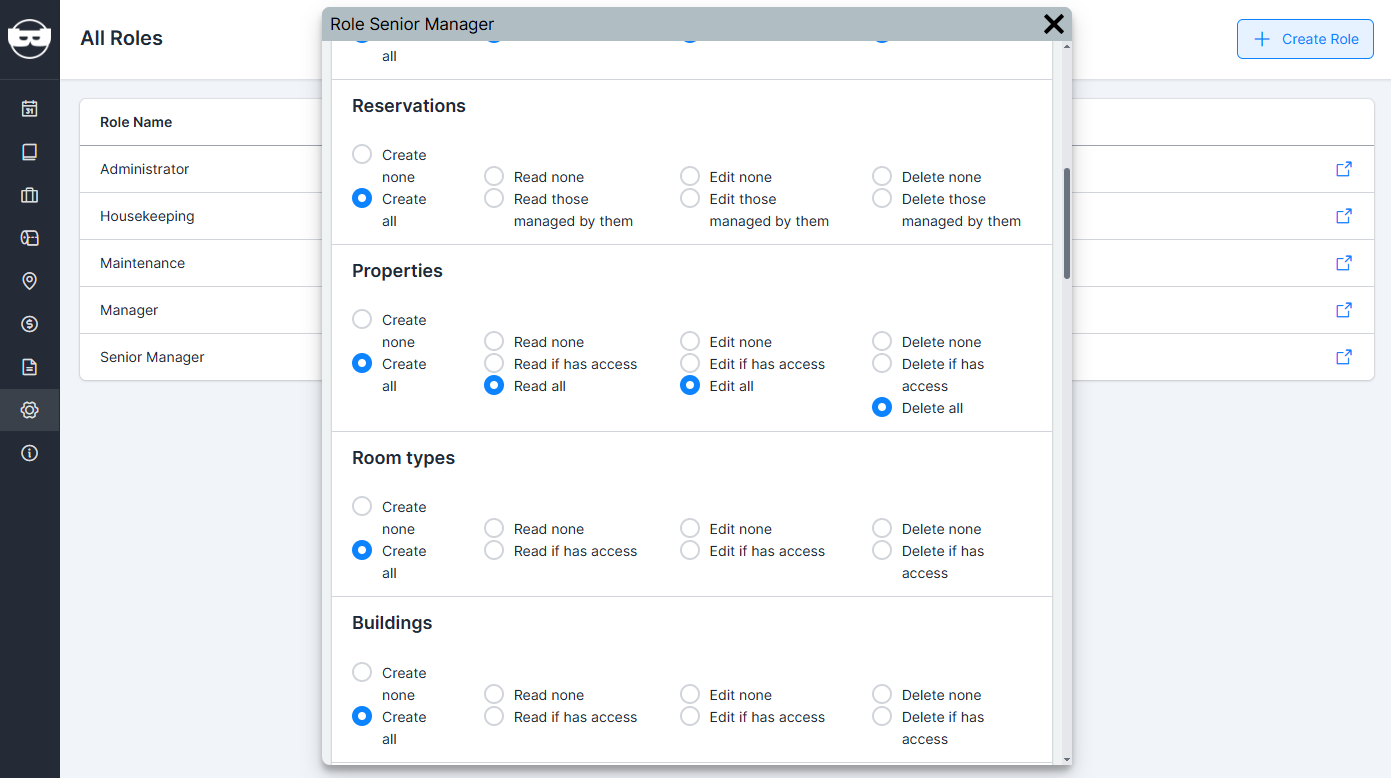The width and height of the screenshot is (1391, 778).
Task: Click the Maintenance role entry
Action: (142, 263)
